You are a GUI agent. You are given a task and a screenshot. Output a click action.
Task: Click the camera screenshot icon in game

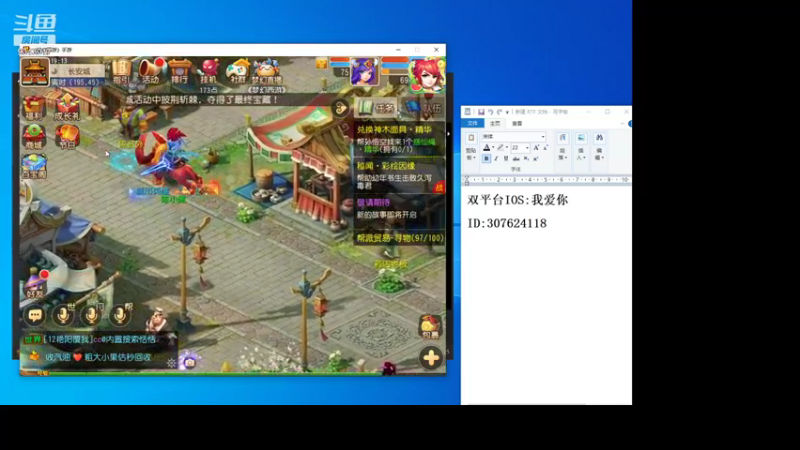[190, 362]
